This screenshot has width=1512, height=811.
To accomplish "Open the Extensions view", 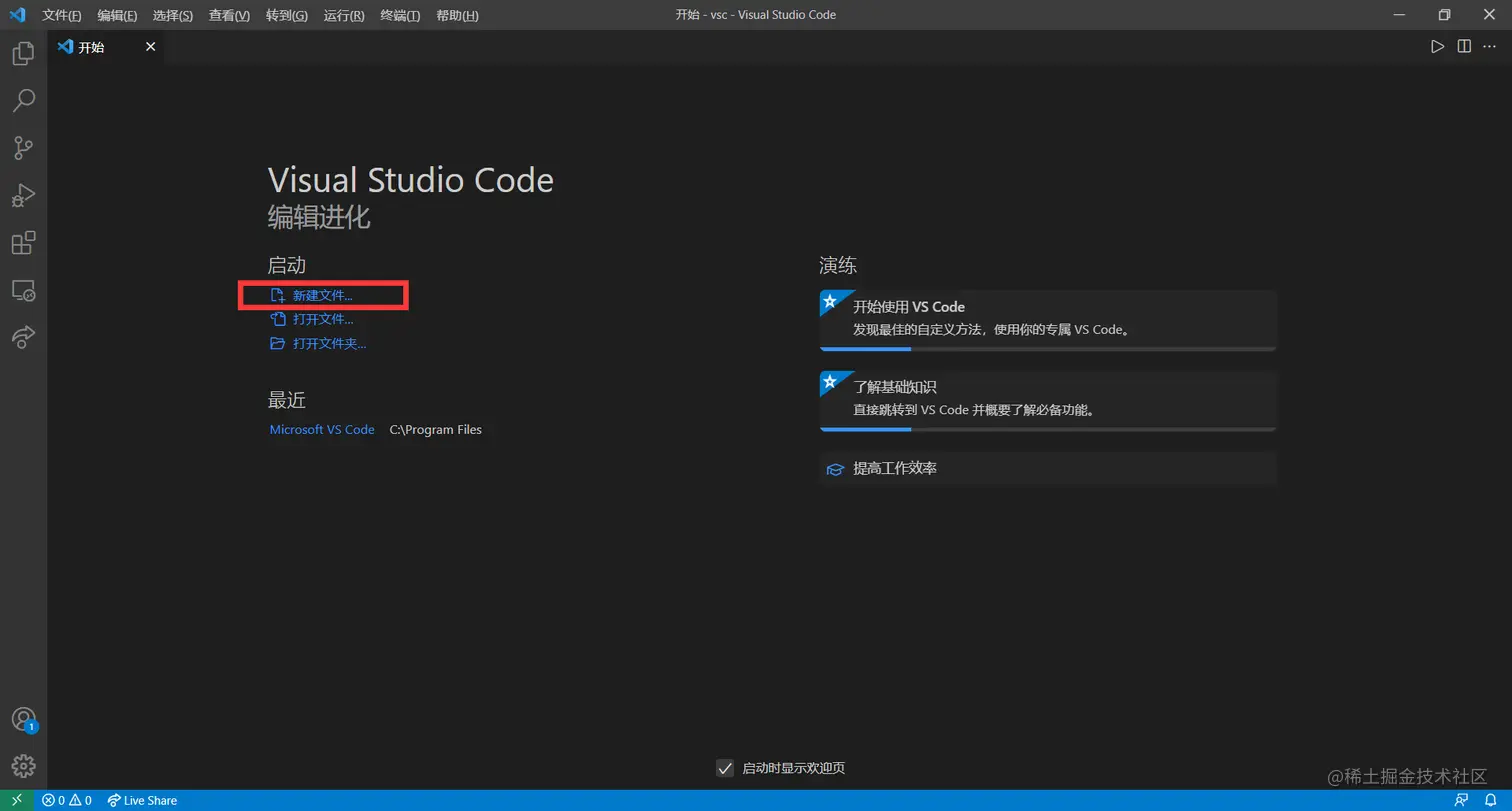I will point(23,243).
